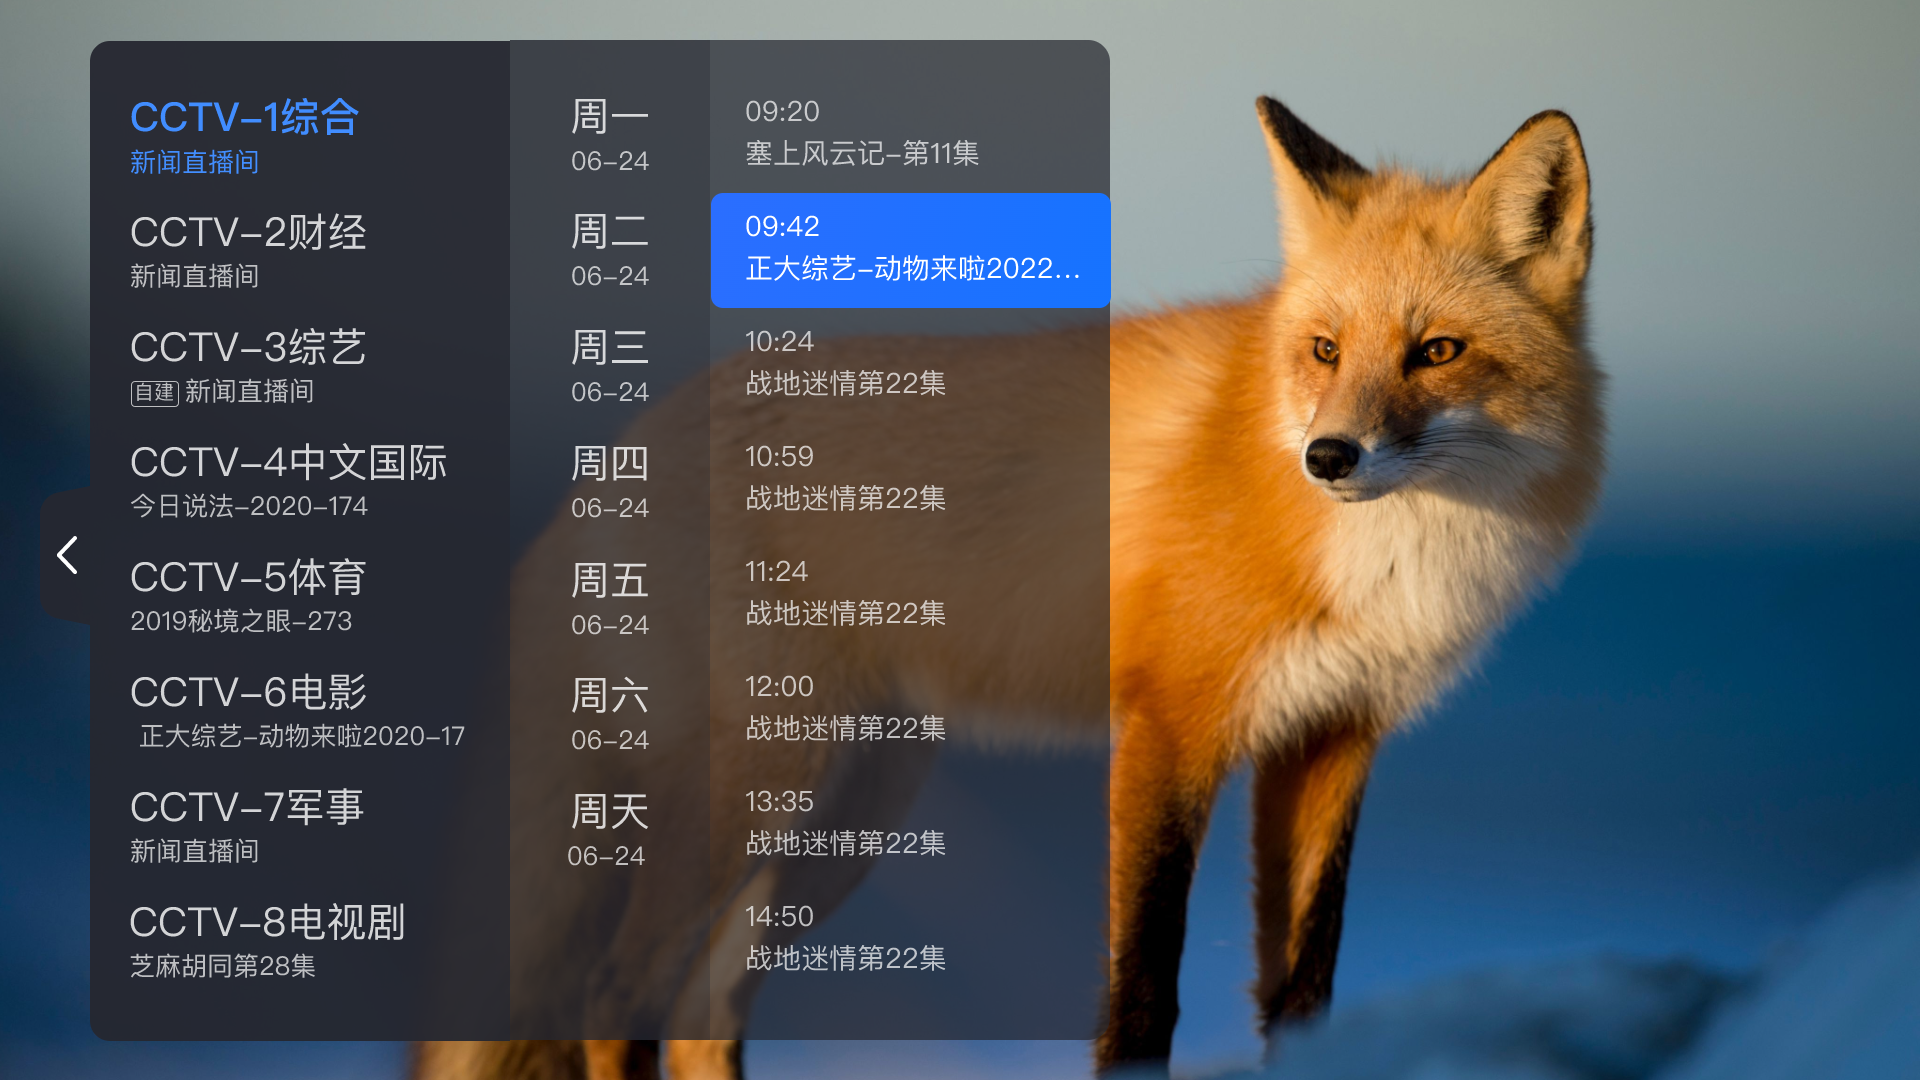Select 周一 06-24 schedule day
Image resolution: width=1920 pixels, height=1080 pixels.
609,135
